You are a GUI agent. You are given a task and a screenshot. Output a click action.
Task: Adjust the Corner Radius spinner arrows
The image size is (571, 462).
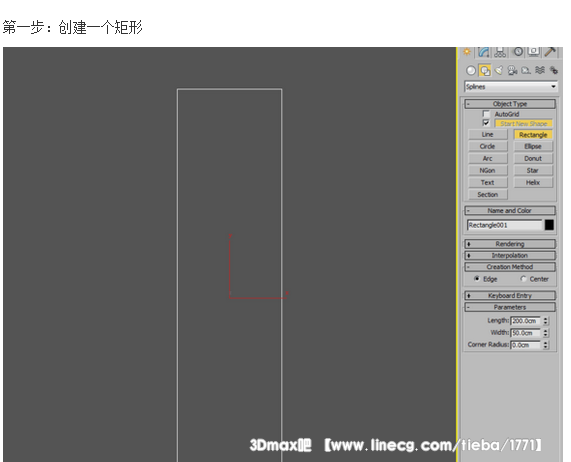pos(546,345)
